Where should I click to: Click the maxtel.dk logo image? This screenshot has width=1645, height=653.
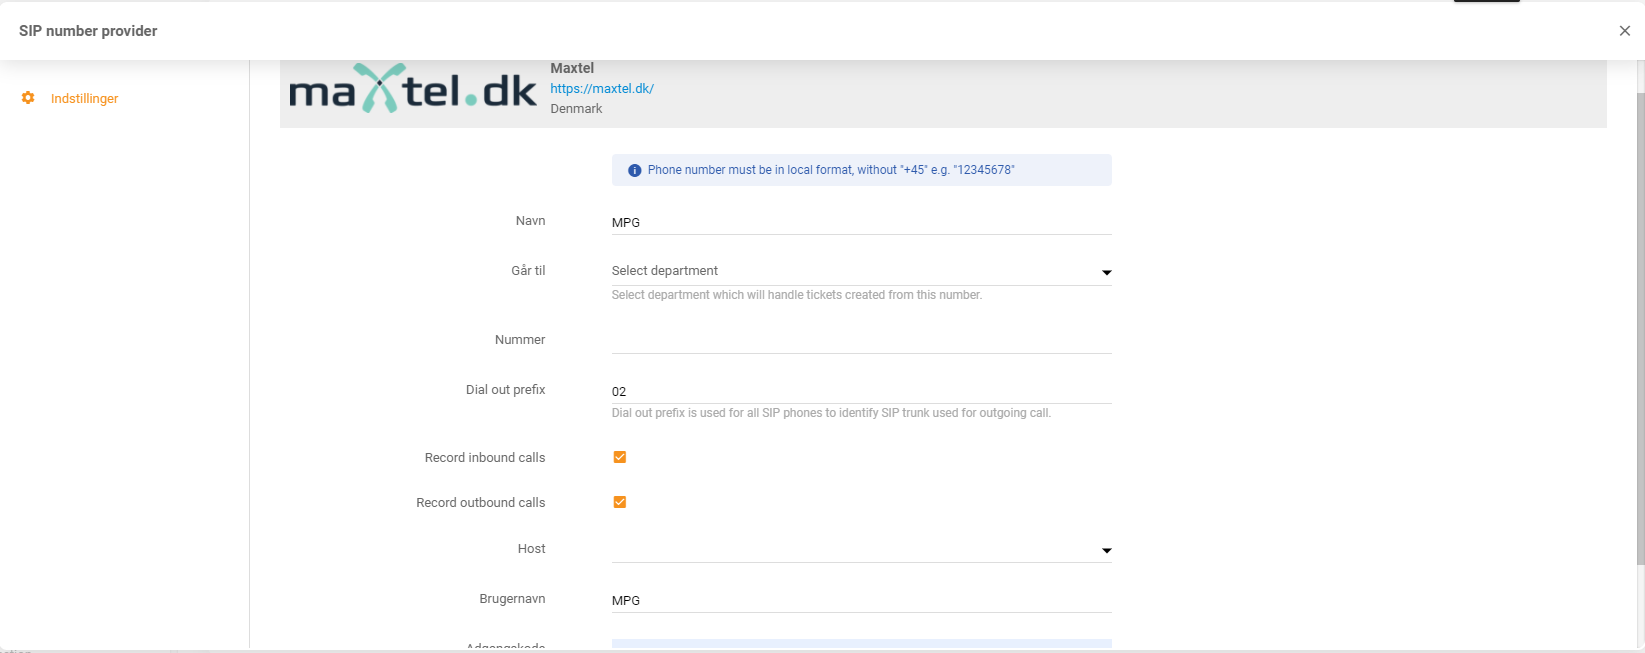point(412,90)
